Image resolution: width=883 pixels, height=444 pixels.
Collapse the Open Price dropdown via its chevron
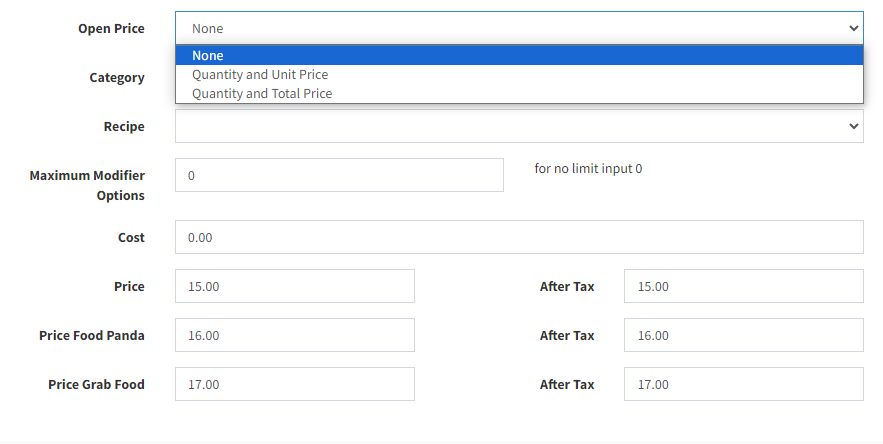853,28
